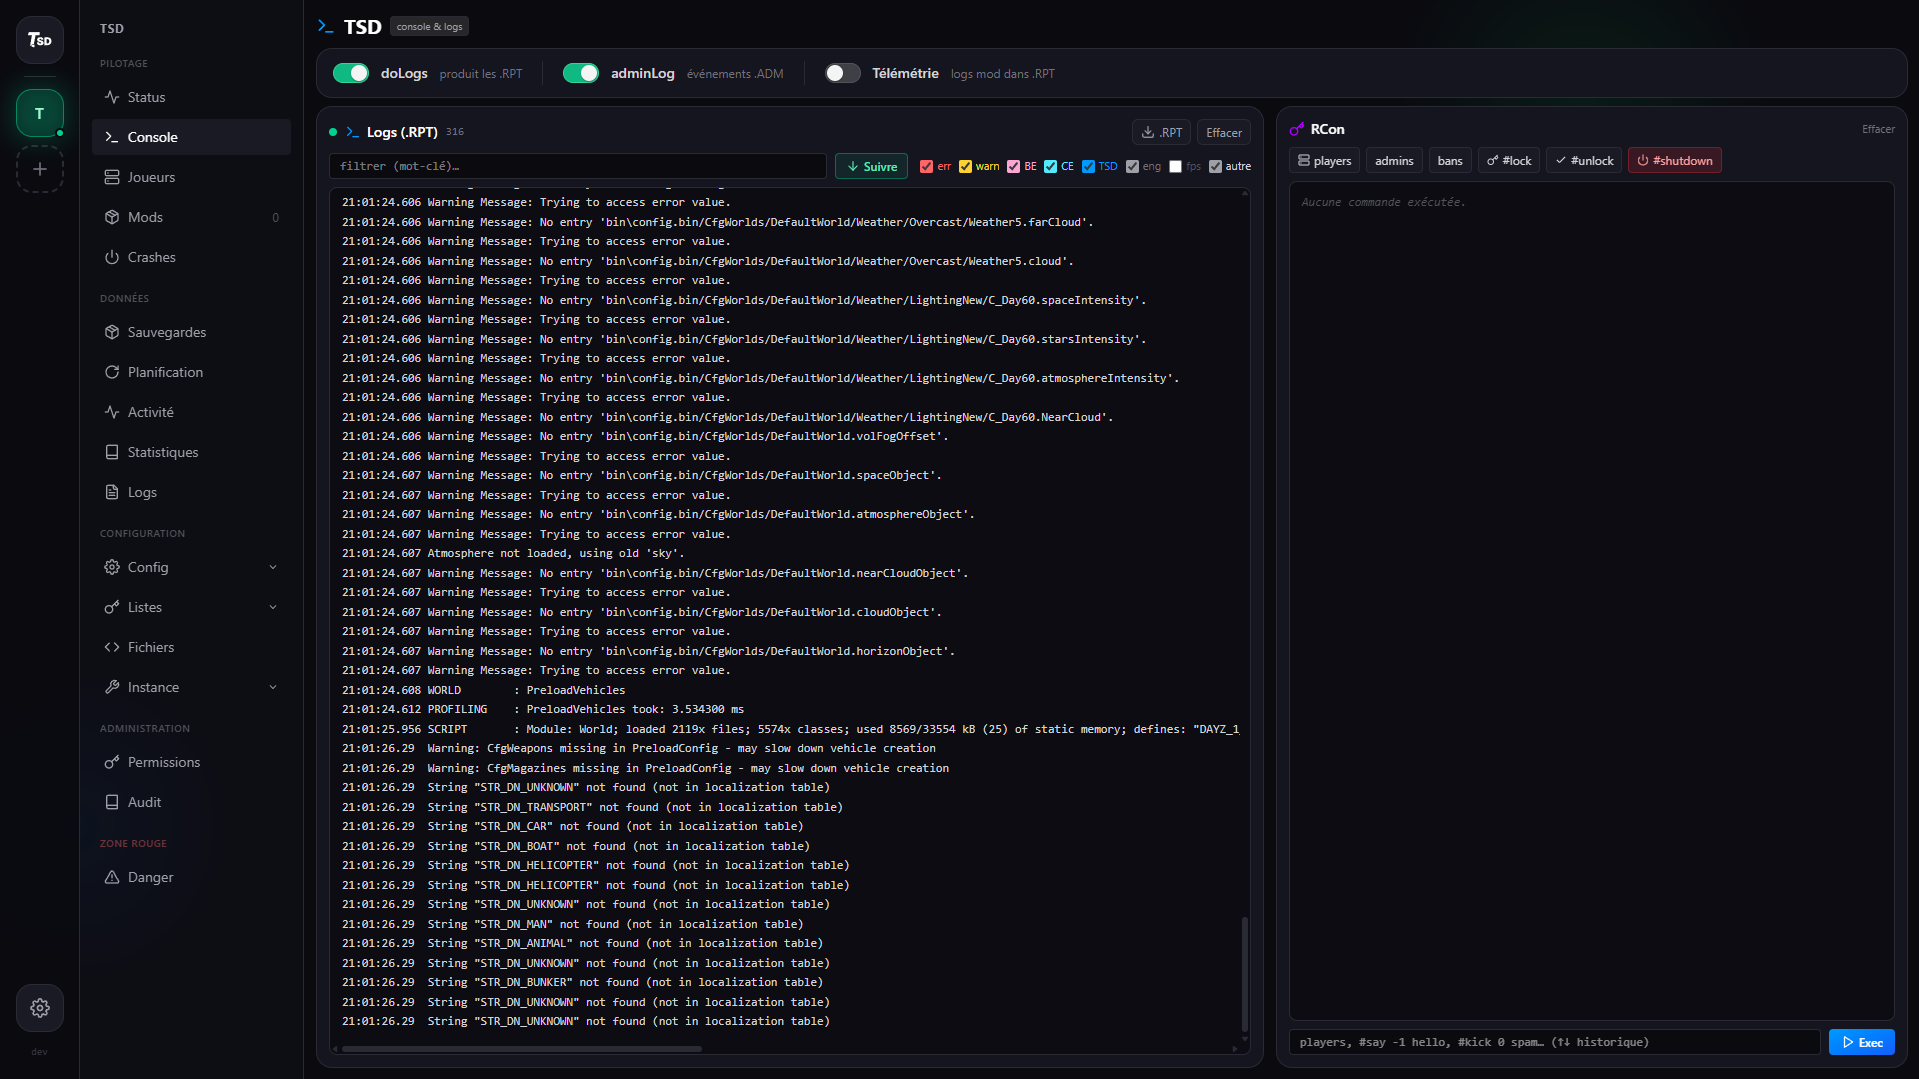Screen dimensions: 1919x1079
Task: Clear RCon output with Effacer link
Action: click(x=1878, y=129)
